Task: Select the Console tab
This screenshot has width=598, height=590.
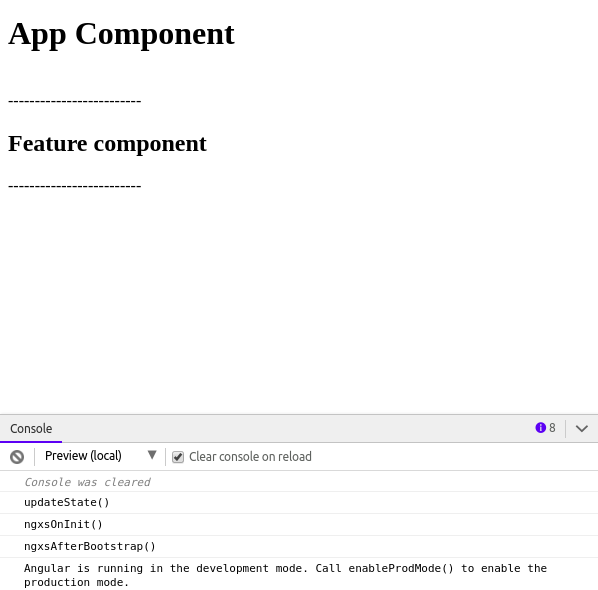Action: [31, 429]
